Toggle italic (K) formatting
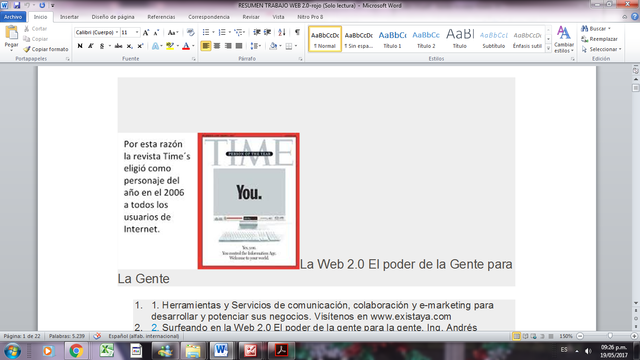 pyautogui.click(x=91, y=46)
